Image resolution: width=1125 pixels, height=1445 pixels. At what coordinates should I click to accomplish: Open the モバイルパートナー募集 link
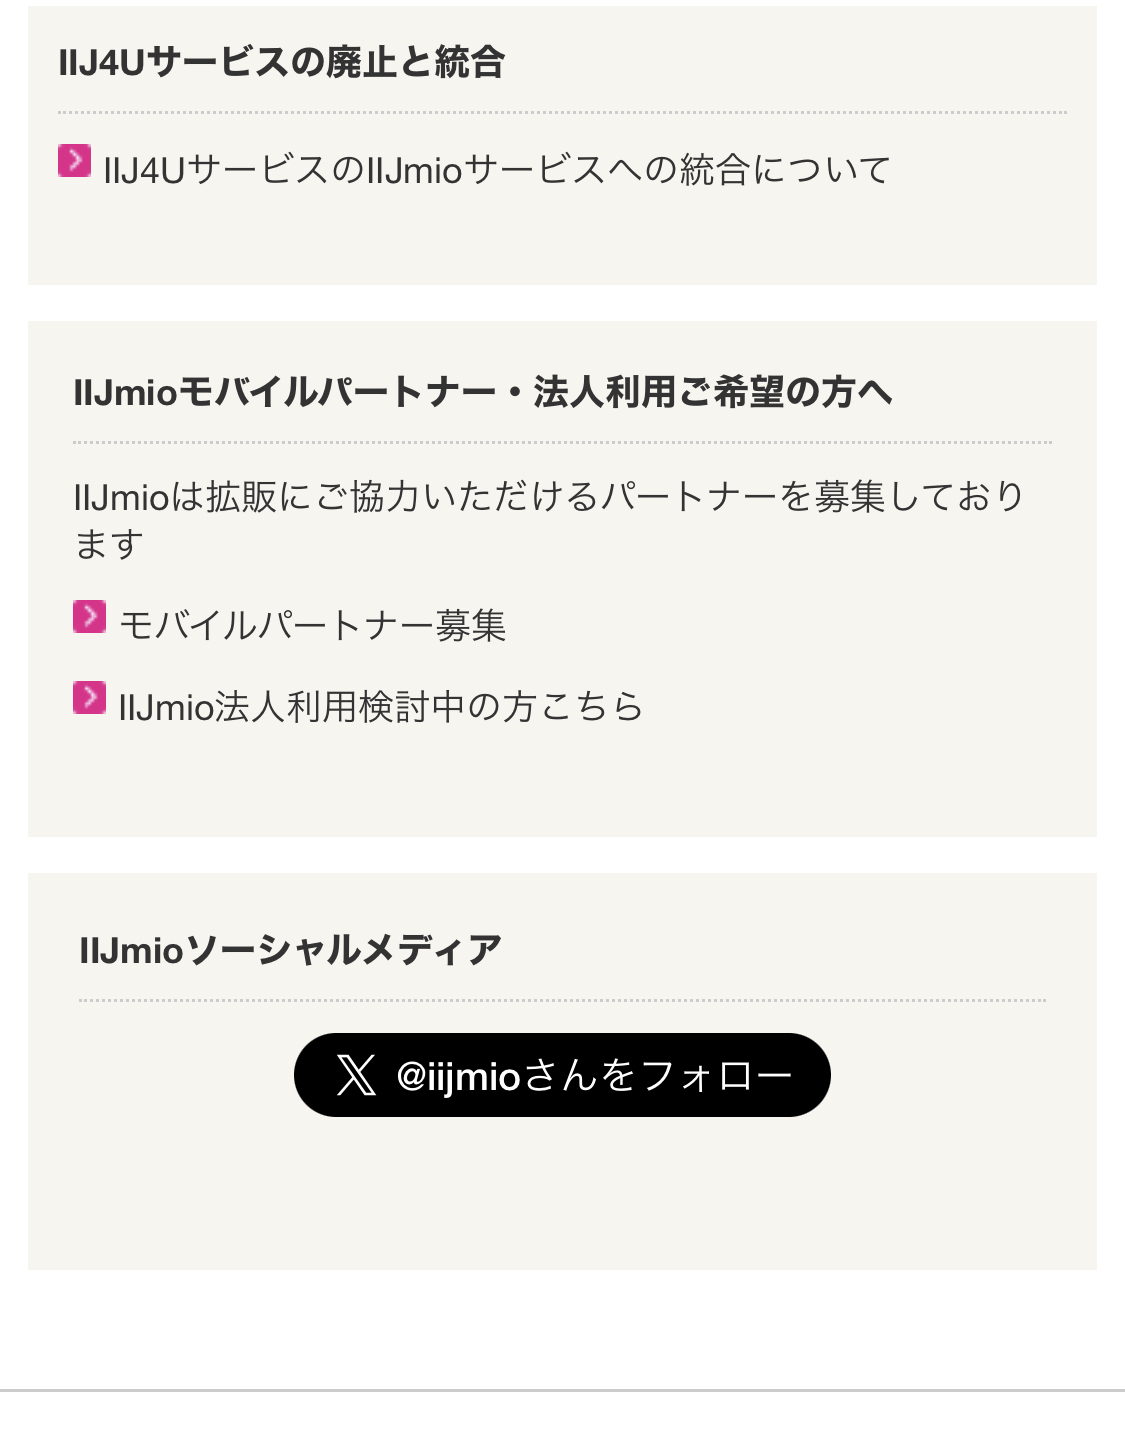tap(312, 626)
